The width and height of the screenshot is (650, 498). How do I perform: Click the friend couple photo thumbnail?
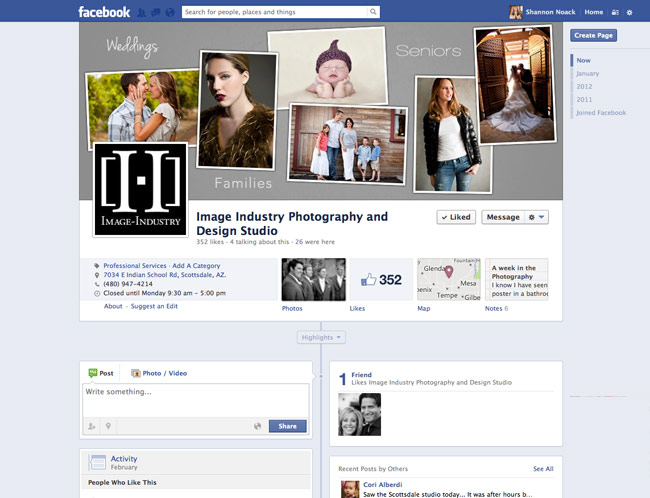[359, 415]
